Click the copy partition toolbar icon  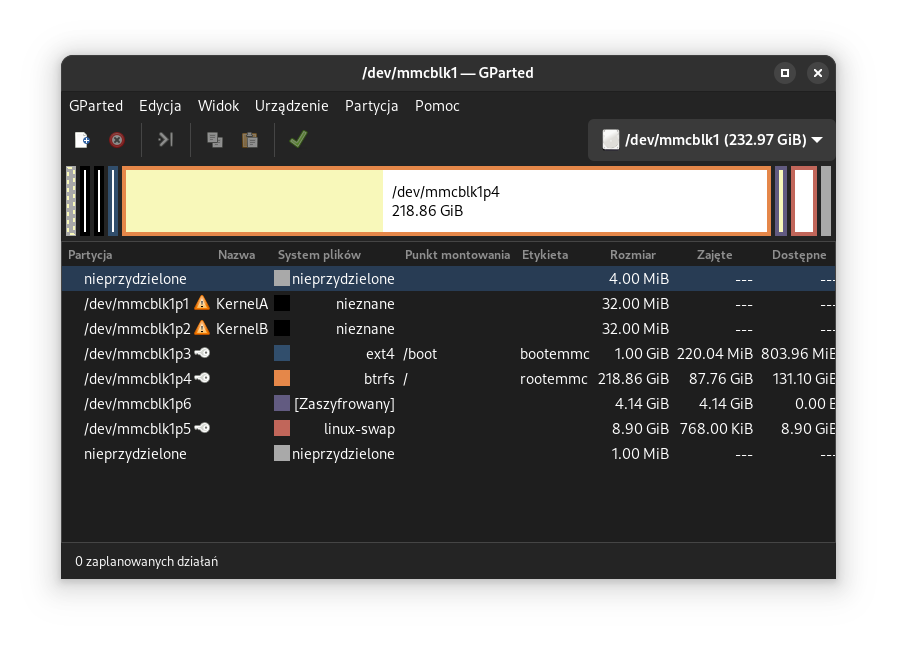(x=215, y=140)
